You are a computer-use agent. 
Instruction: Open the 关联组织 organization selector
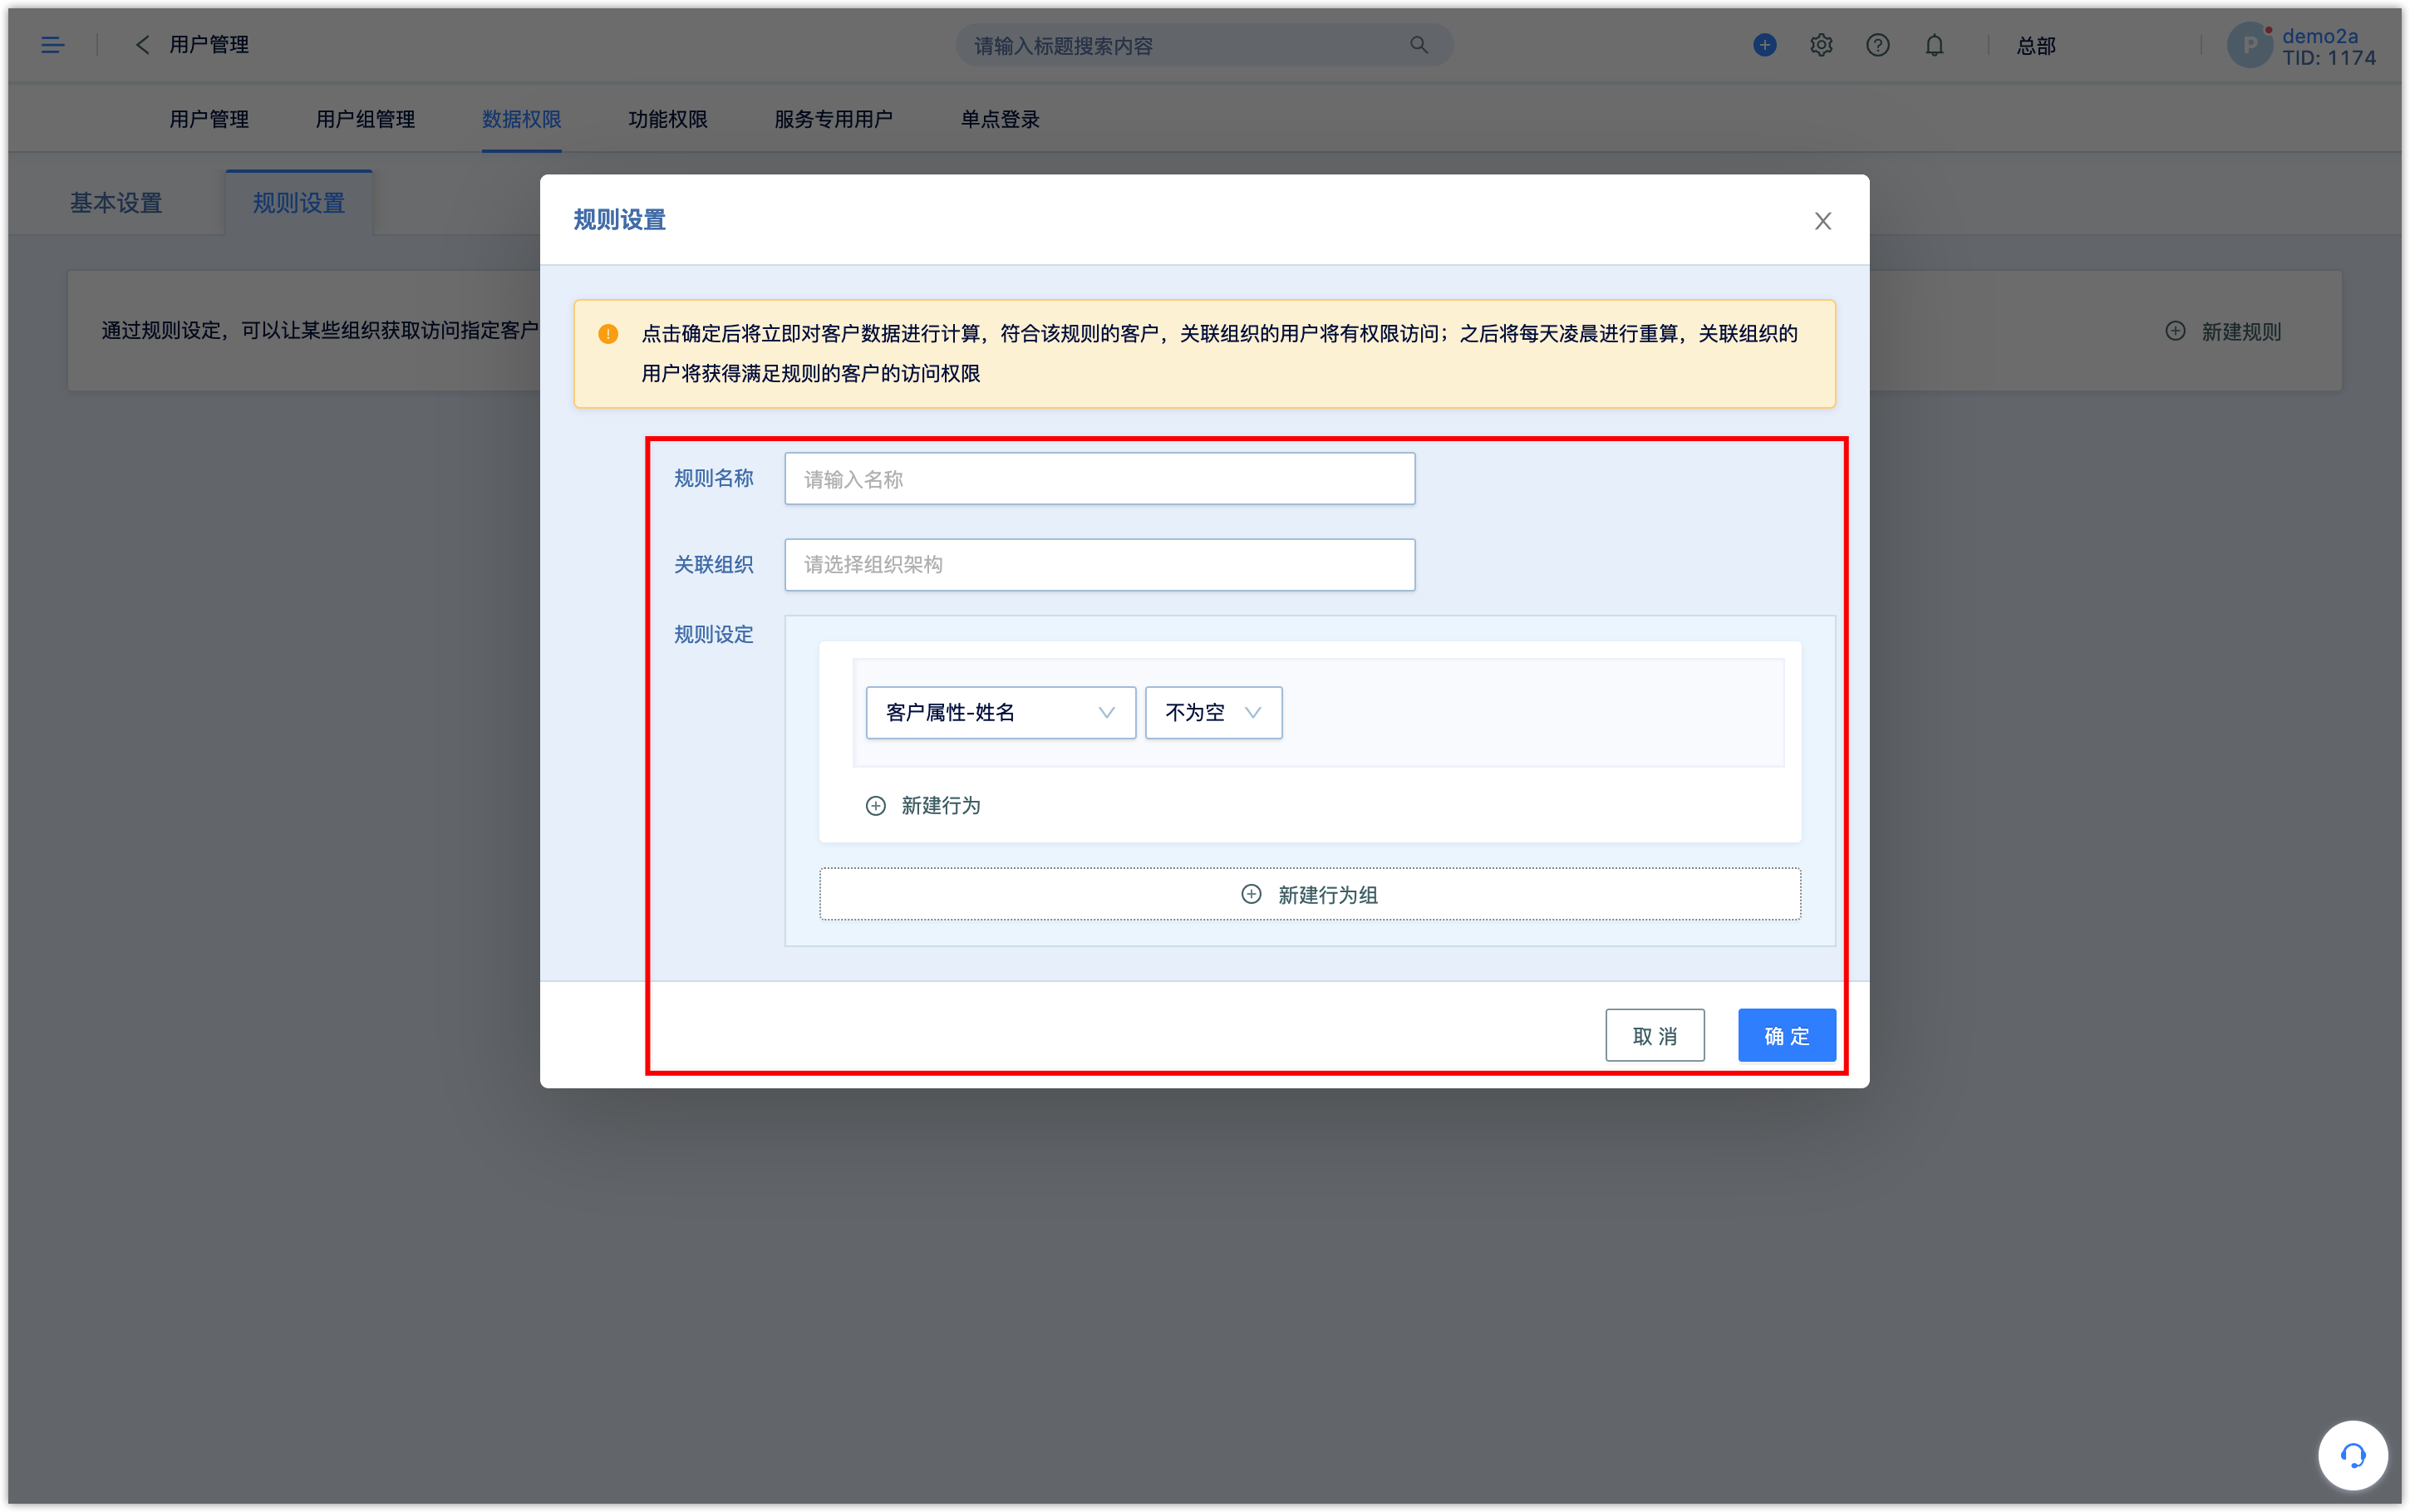tap(1099, 565)
